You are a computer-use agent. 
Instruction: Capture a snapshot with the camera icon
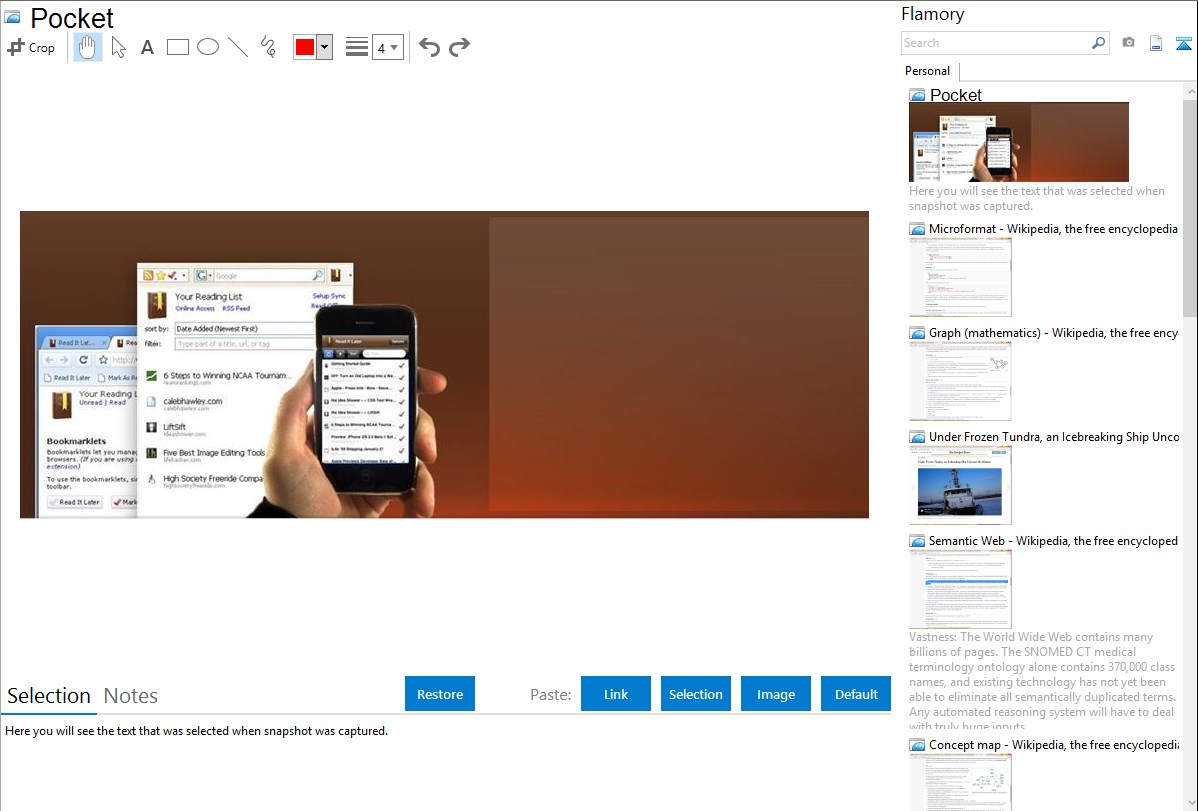[x=1128, y=43]
